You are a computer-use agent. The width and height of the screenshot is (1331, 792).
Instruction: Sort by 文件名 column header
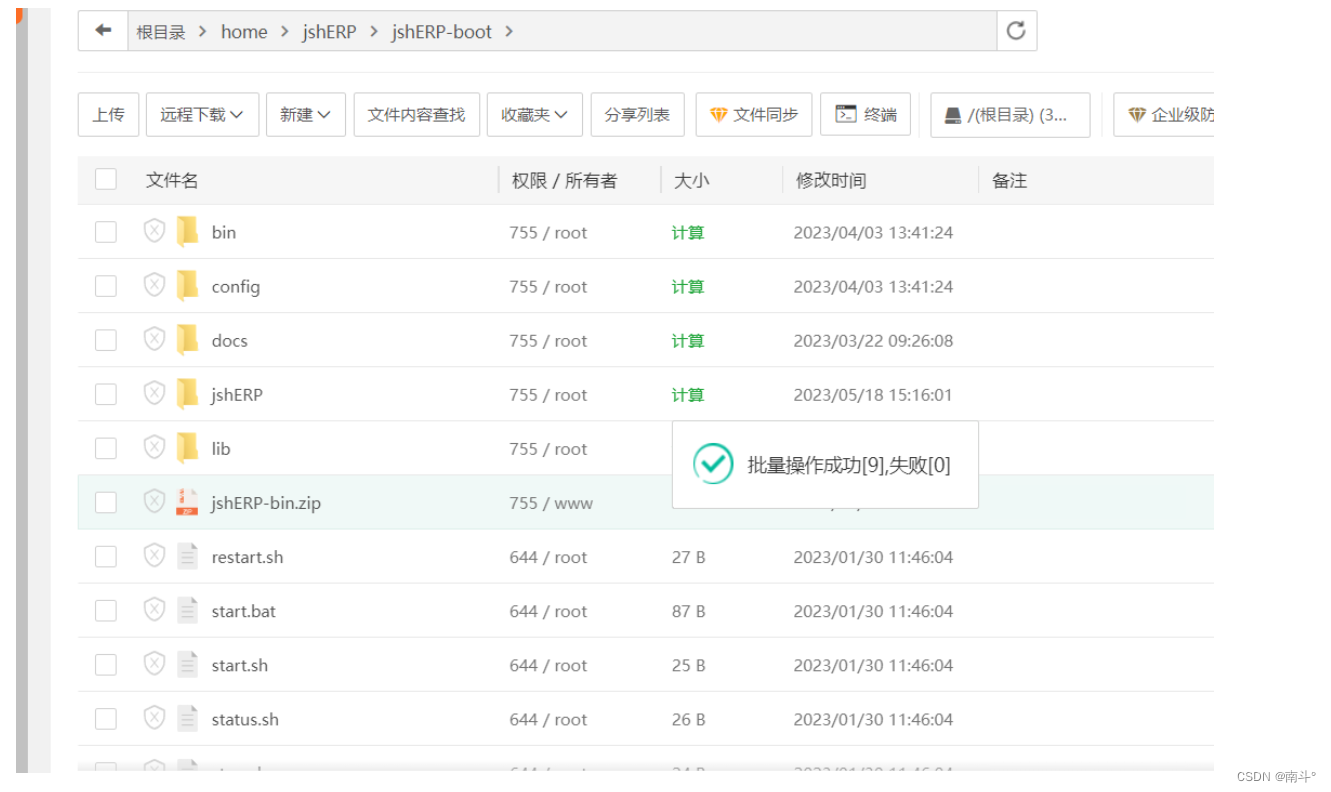[x=172, y=180]
